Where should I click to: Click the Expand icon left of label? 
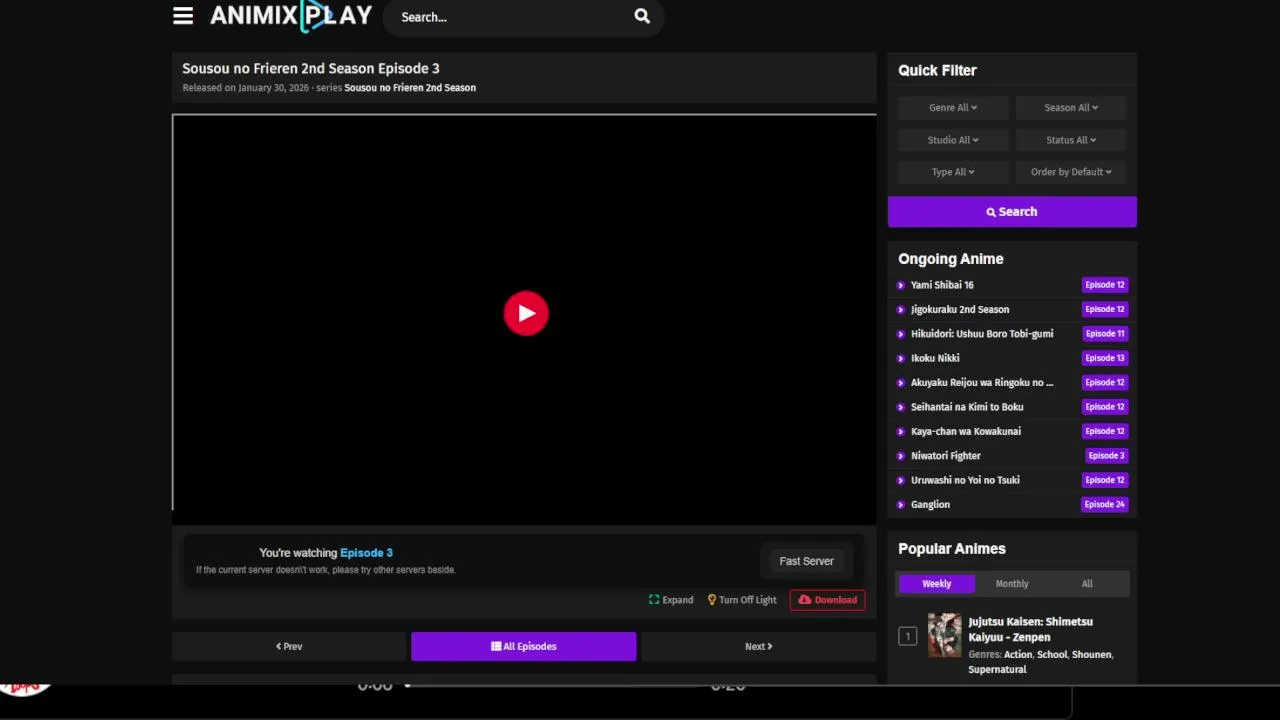(654, 600)
